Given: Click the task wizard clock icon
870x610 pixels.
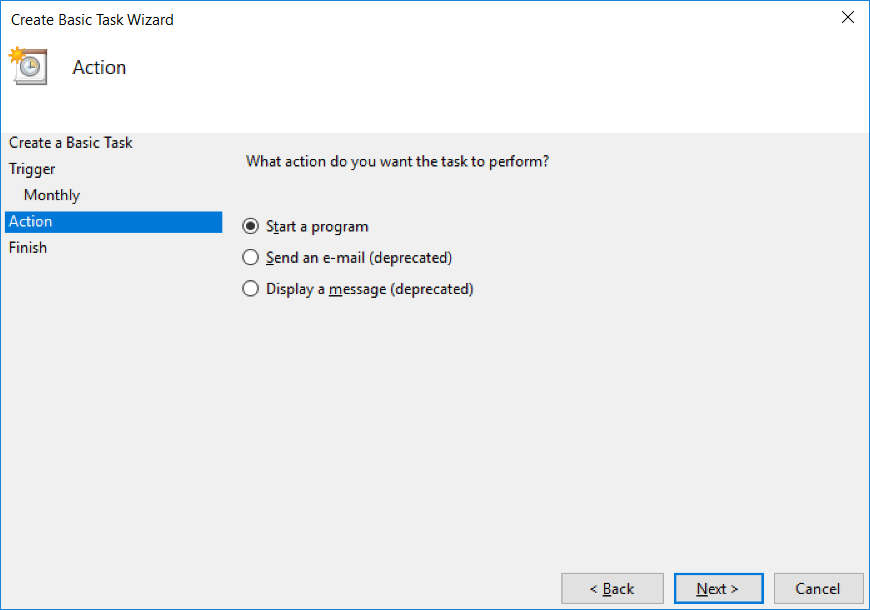Looking at the screenshot, I should point(27,66).
